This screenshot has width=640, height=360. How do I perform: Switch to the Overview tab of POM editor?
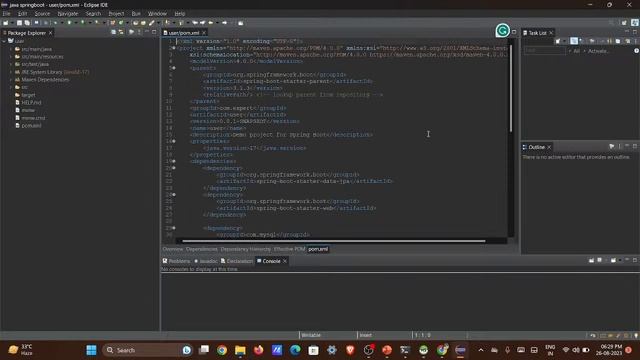tap(173, 249)
